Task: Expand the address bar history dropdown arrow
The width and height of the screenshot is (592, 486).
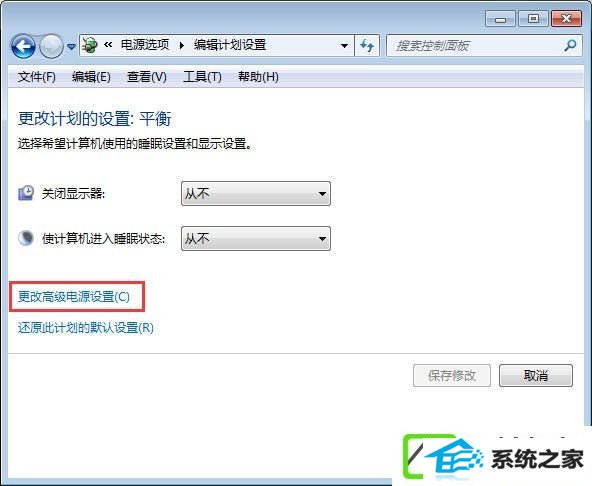Action: 344,46
